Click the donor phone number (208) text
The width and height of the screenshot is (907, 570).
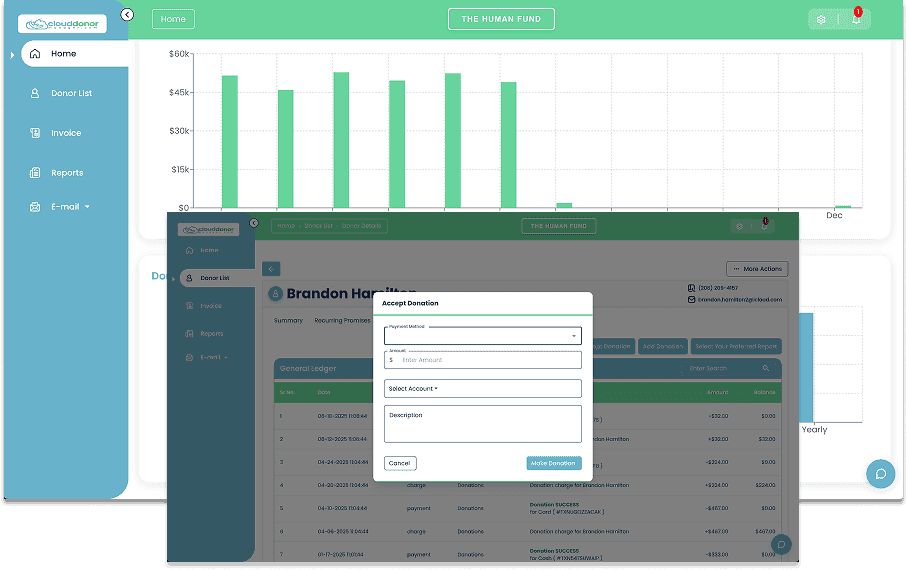click(718, 288)
